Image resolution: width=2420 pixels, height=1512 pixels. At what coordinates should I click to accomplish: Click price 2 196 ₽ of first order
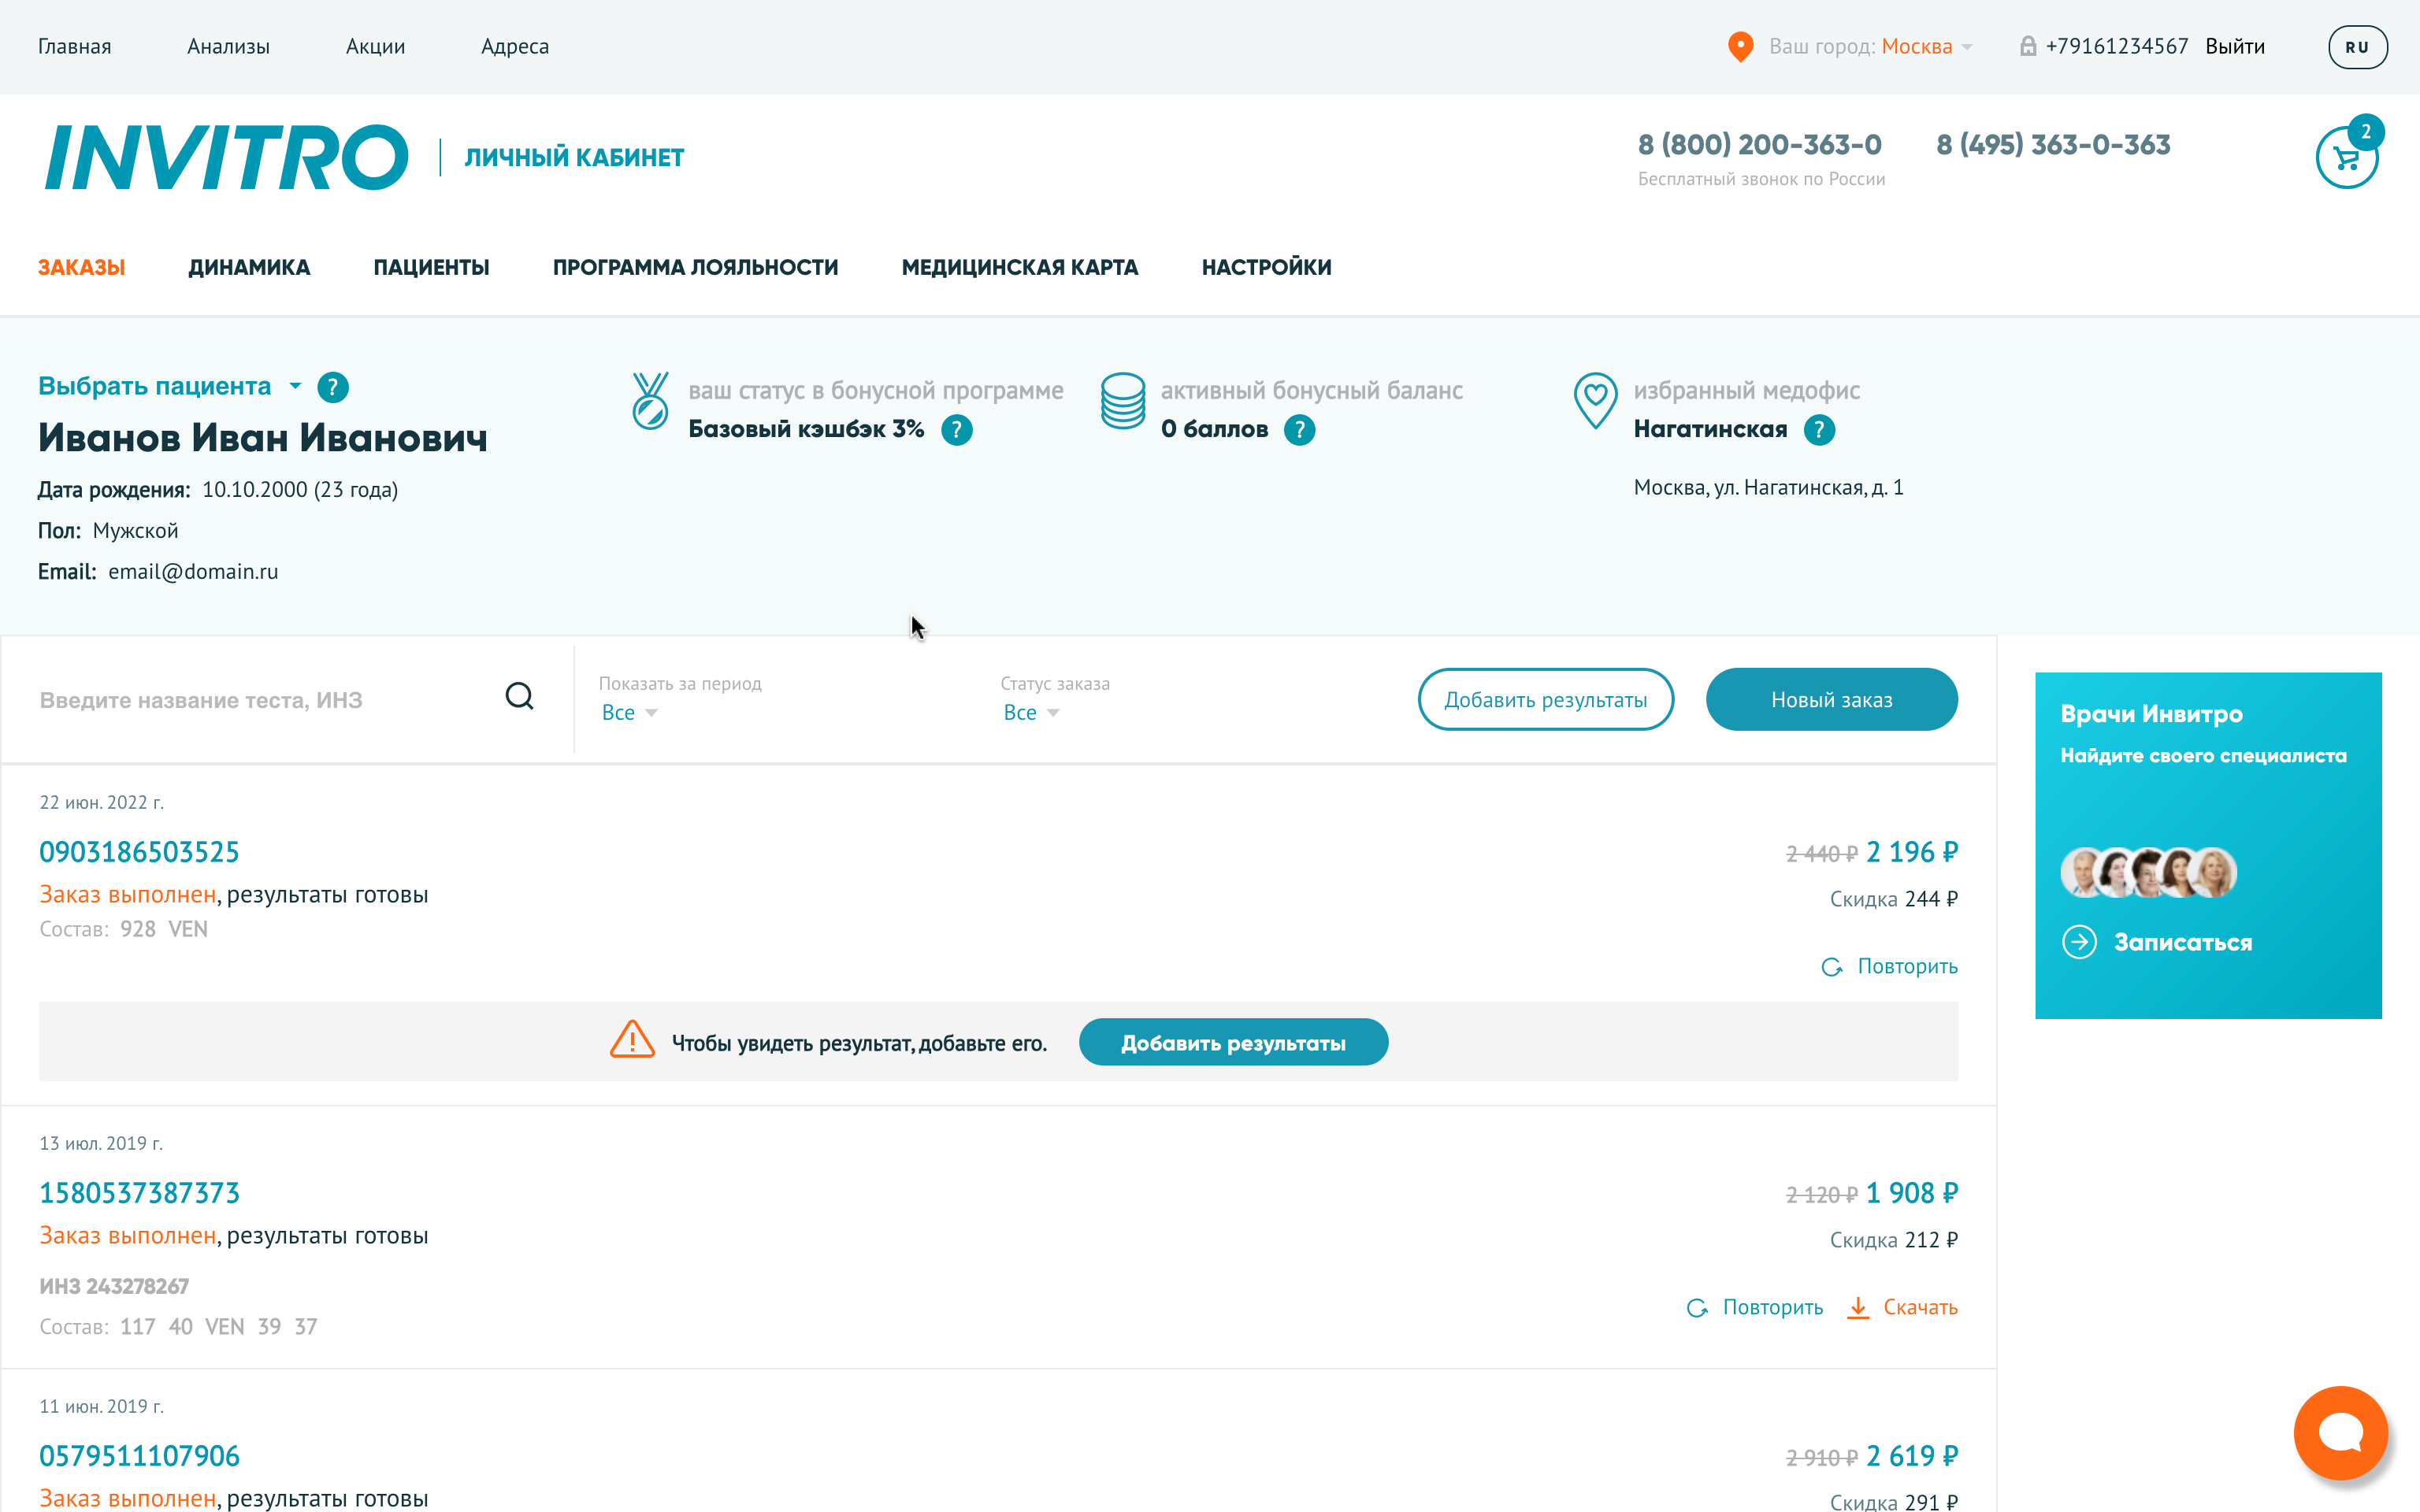[1911, 852]
